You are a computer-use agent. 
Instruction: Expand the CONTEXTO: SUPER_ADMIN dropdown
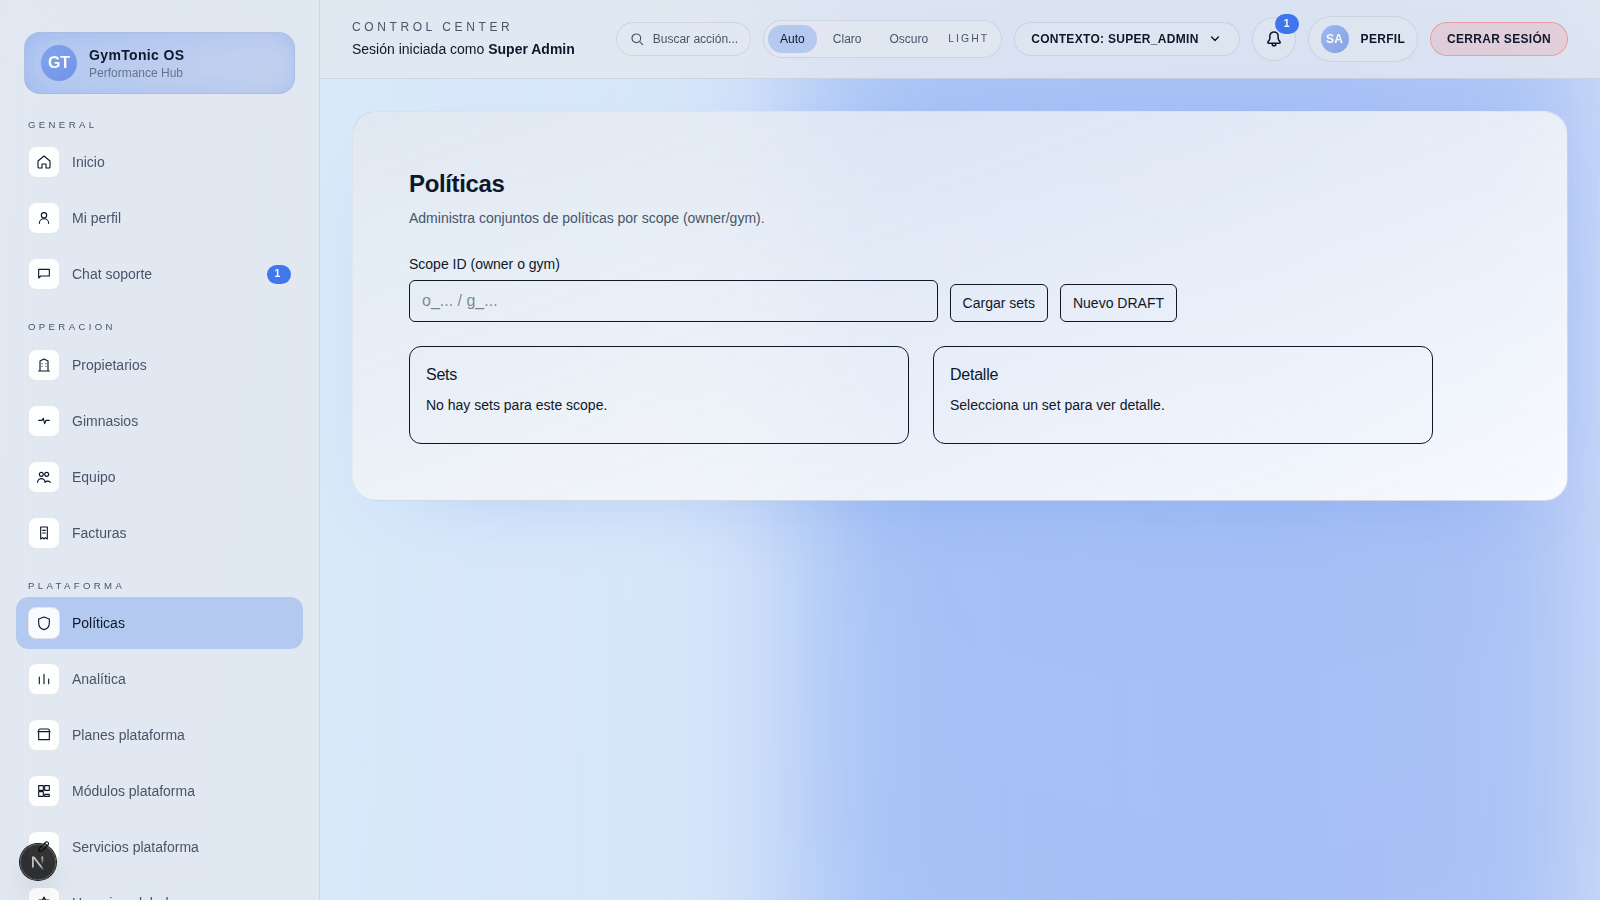(x=1126, y=39)
